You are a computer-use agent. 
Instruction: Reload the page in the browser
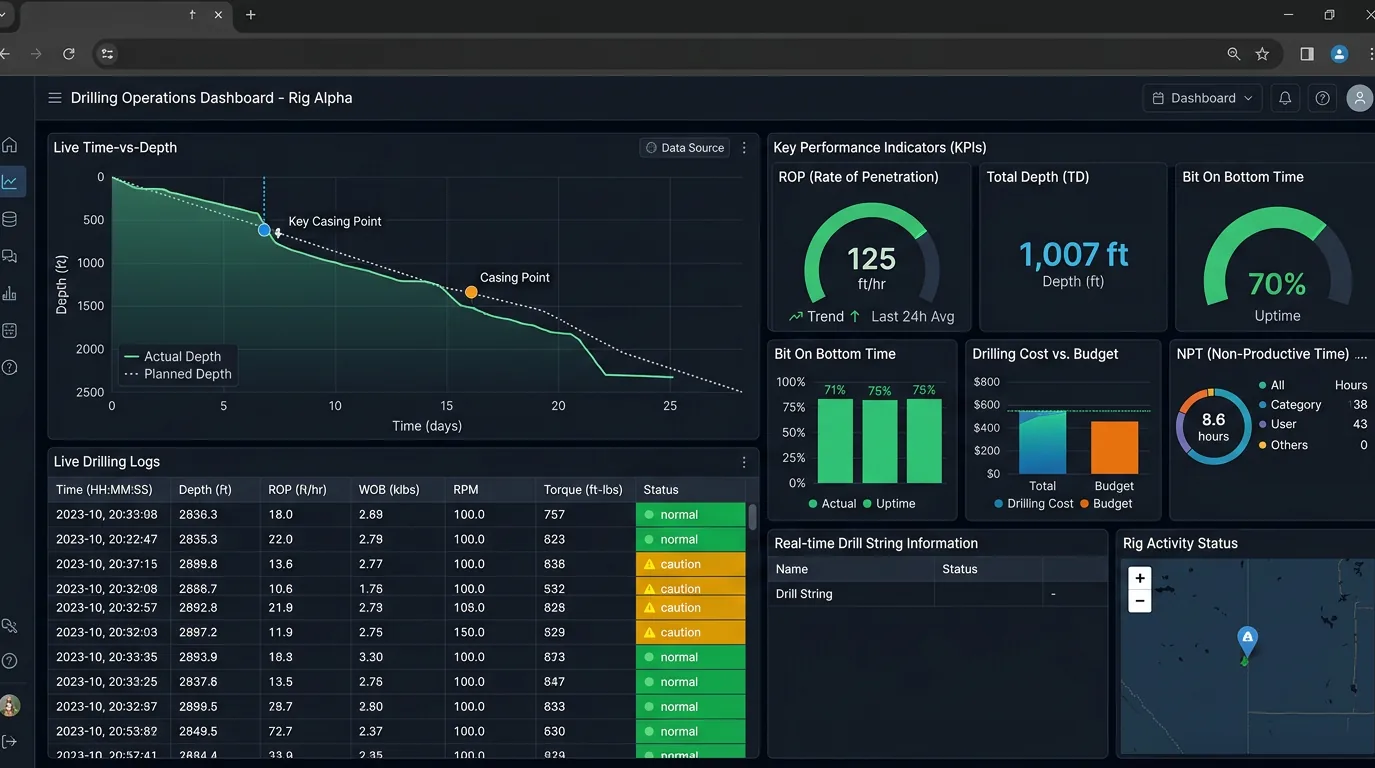69,54
